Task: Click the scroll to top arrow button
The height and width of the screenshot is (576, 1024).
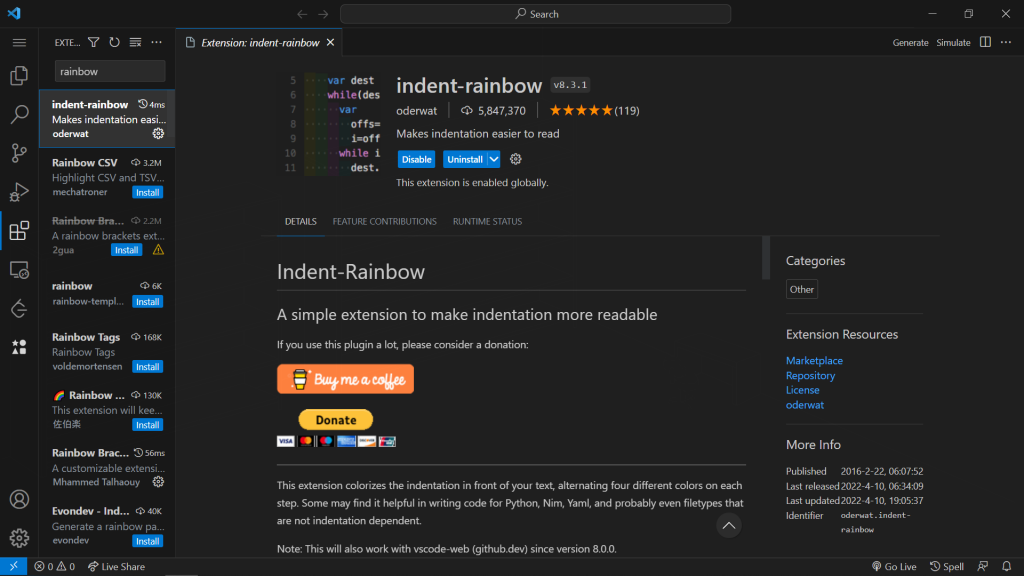Action: (728, 526)
